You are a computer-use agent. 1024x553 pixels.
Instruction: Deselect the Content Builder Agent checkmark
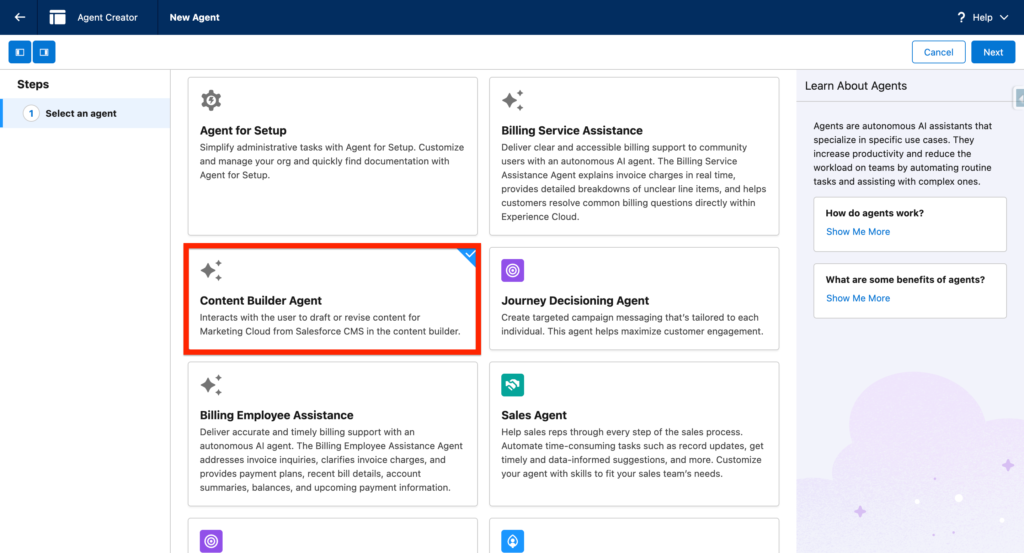[x=470, y=255]
